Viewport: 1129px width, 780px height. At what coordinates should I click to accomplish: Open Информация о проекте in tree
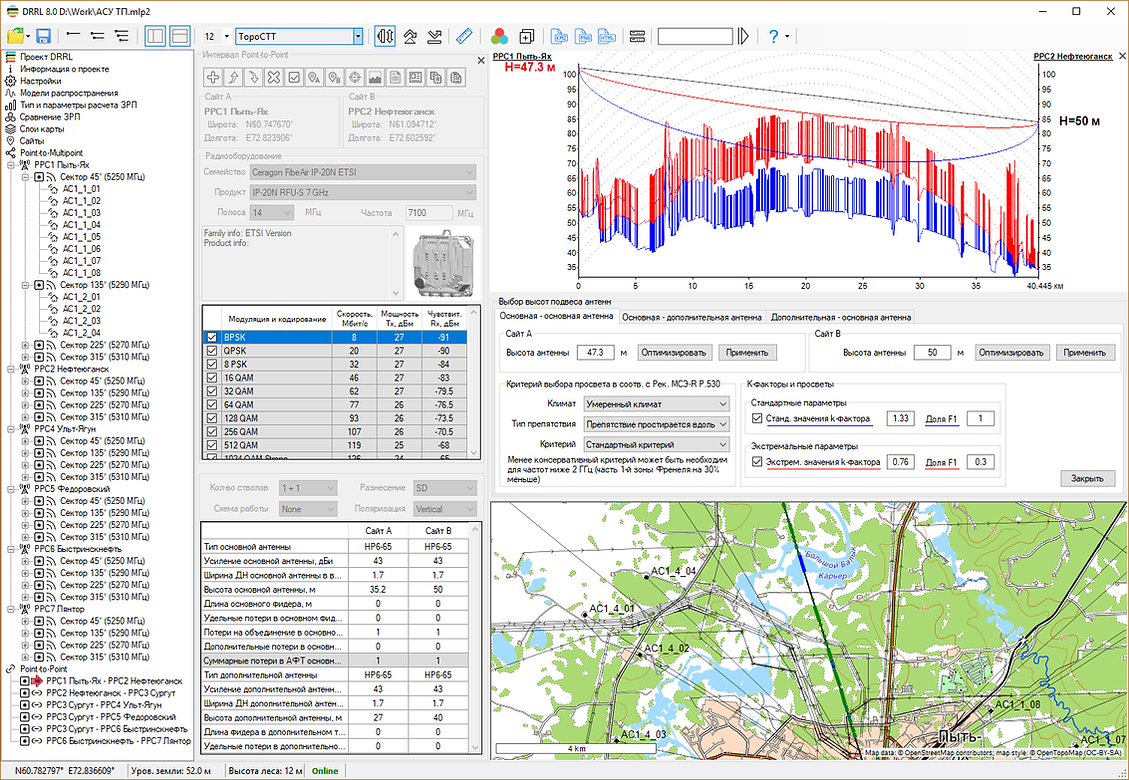65,69
